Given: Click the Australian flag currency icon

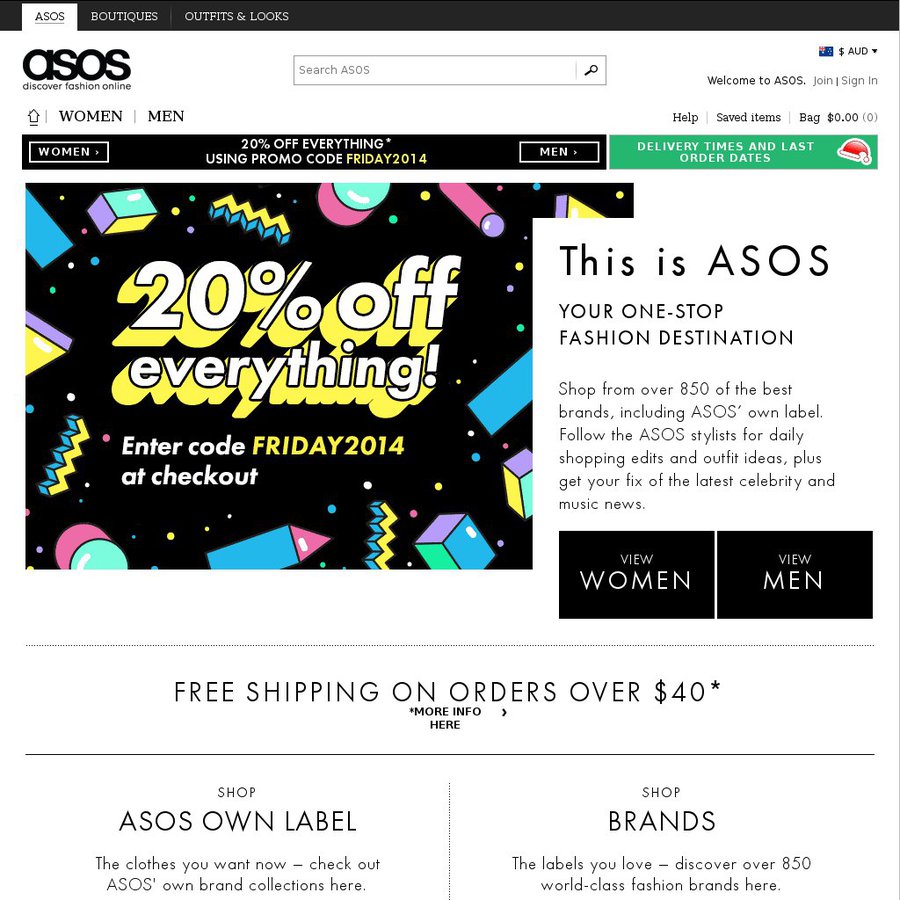Looking at the screenshot, I should pyautogui.click(x=827, y=50).
